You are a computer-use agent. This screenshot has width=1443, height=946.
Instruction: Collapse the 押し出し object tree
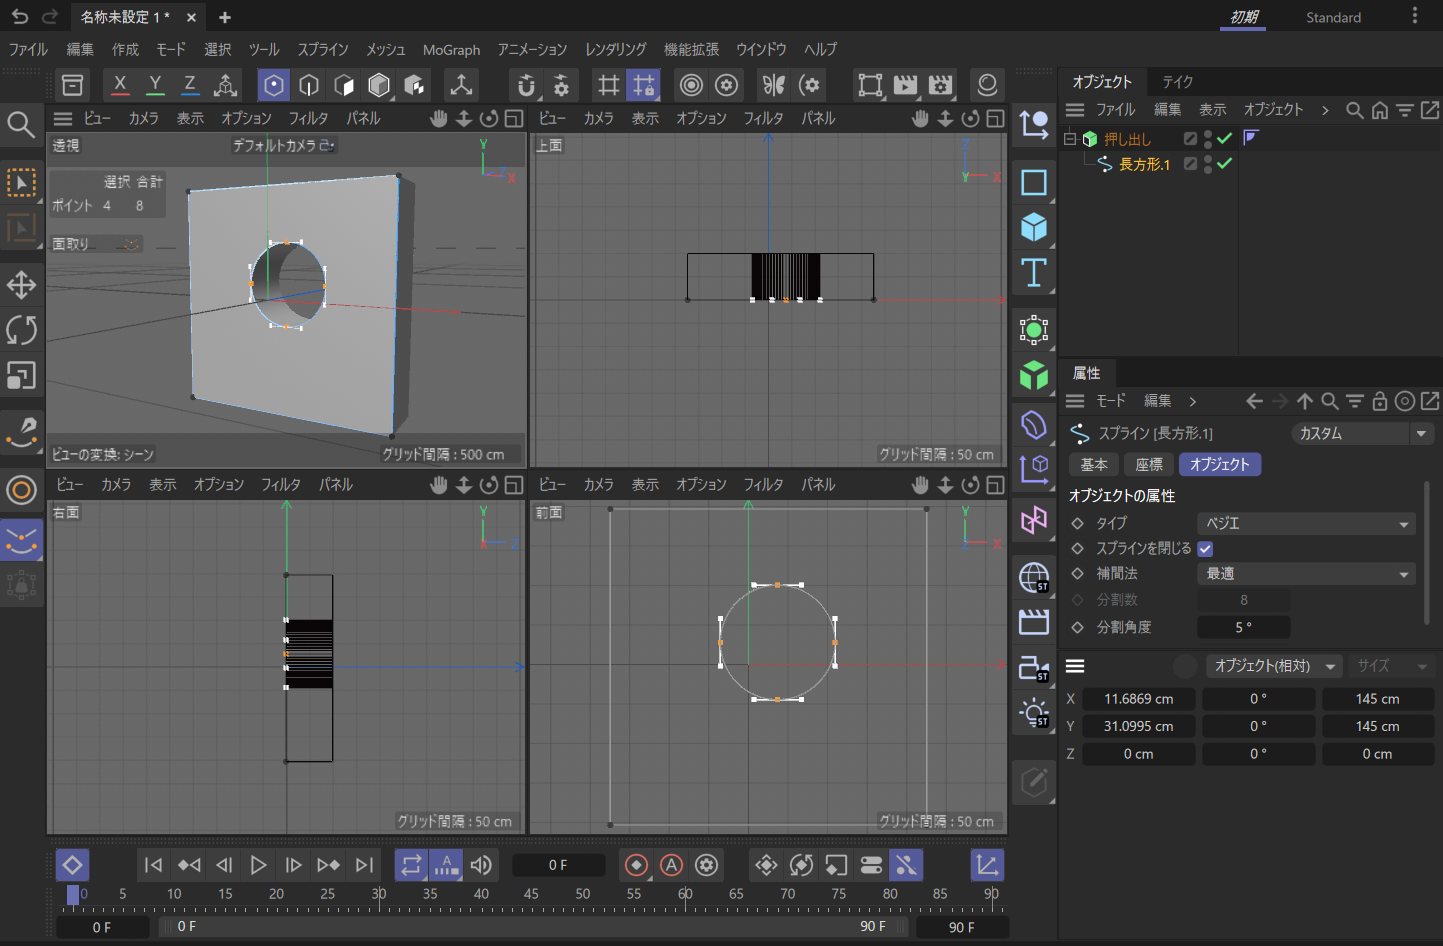tap(1070, 139)
